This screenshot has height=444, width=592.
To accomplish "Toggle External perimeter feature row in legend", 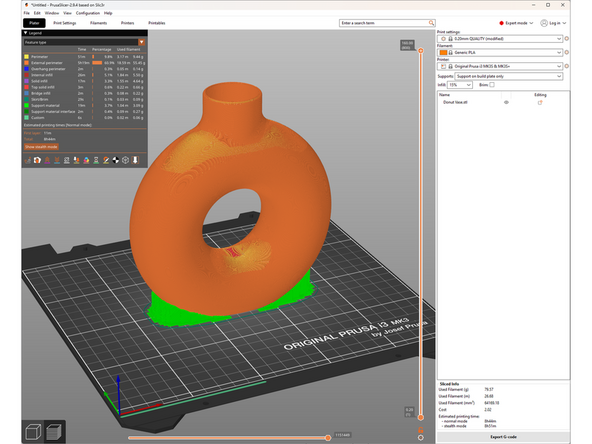I will (85, 63).
